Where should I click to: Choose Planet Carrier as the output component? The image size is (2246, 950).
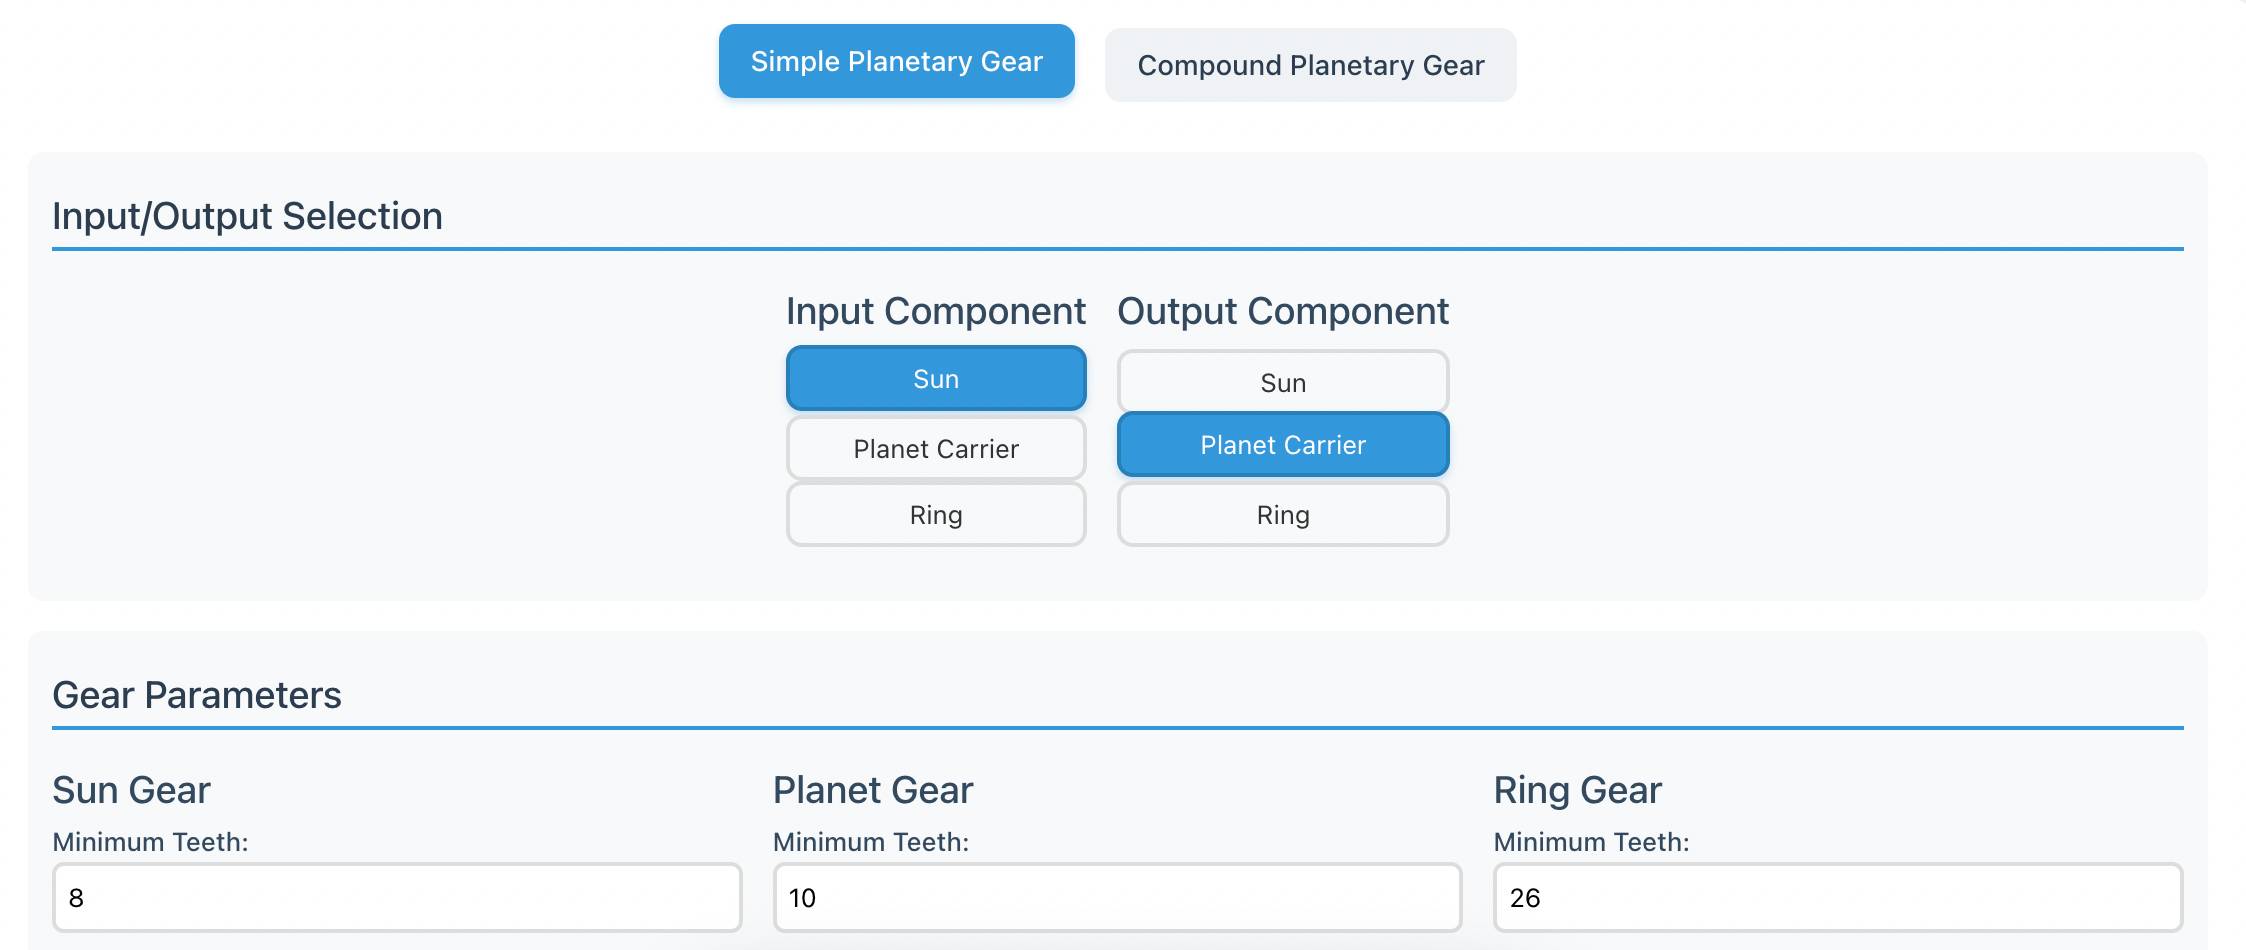1282,445
